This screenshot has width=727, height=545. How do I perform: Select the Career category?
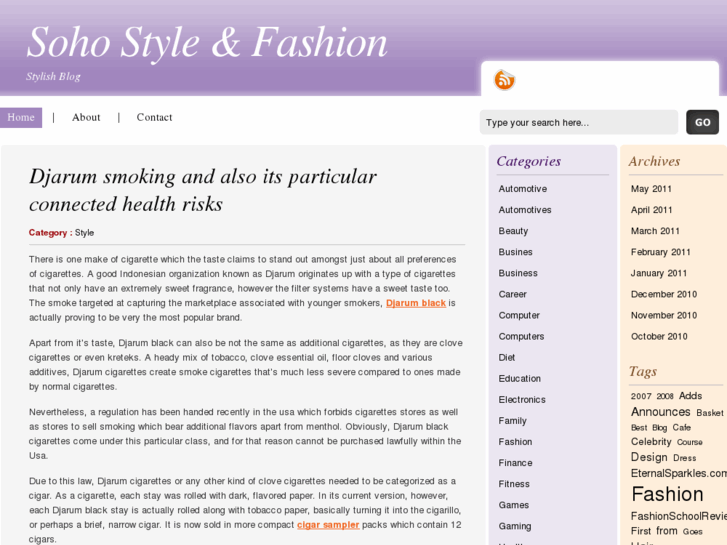click(512, 295)
